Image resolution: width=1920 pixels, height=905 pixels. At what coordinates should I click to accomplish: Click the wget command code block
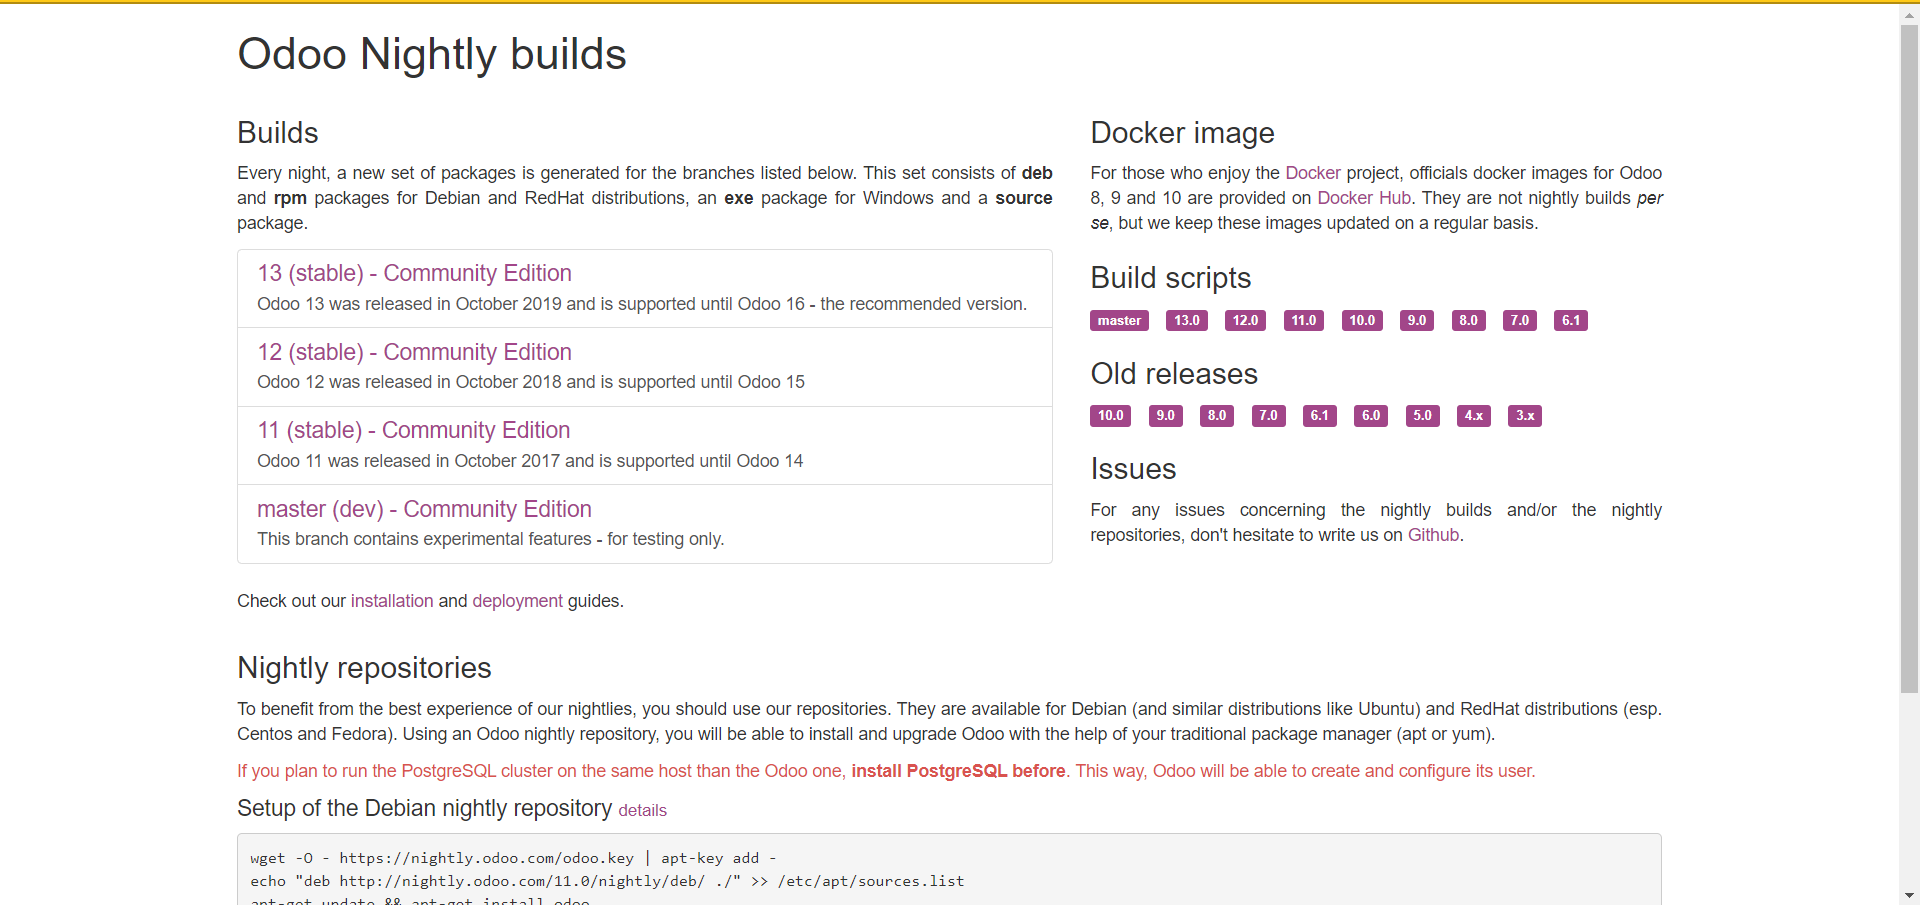(949, 870)
